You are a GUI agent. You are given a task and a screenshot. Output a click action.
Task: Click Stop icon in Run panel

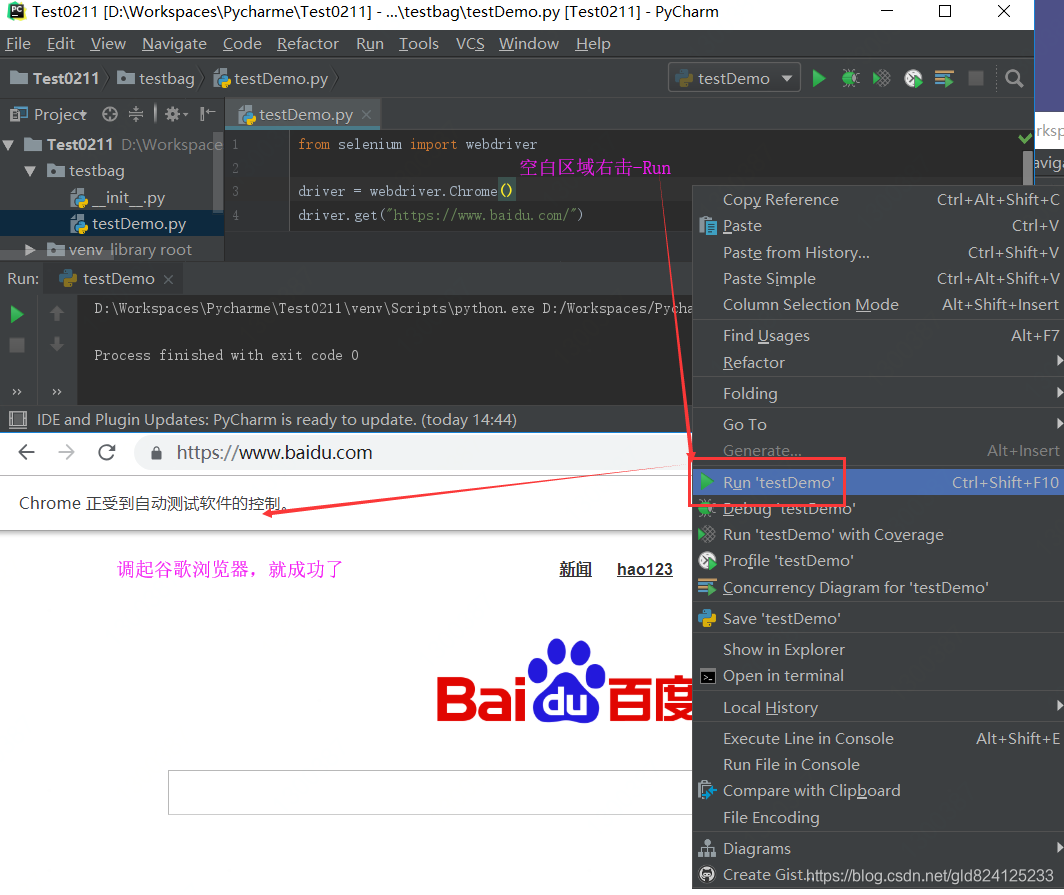coord(17,345)
